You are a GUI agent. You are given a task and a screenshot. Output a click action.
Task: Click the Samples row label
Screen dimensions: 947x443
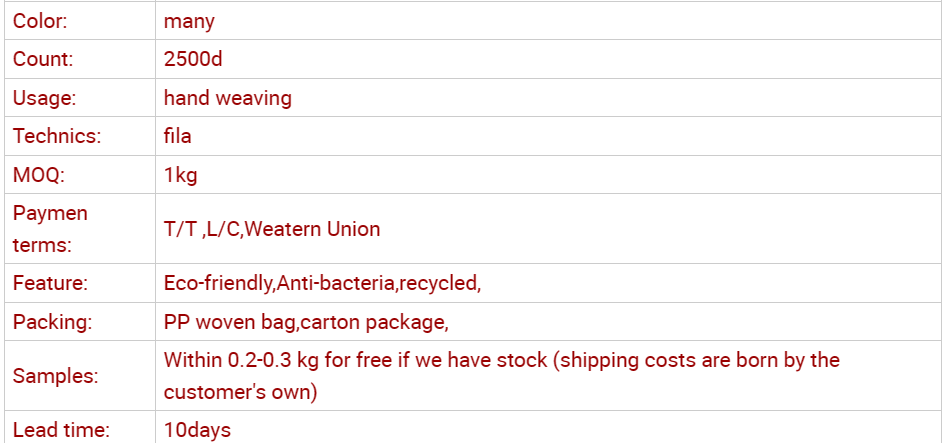pyautogui.click(x=55, y=376)
